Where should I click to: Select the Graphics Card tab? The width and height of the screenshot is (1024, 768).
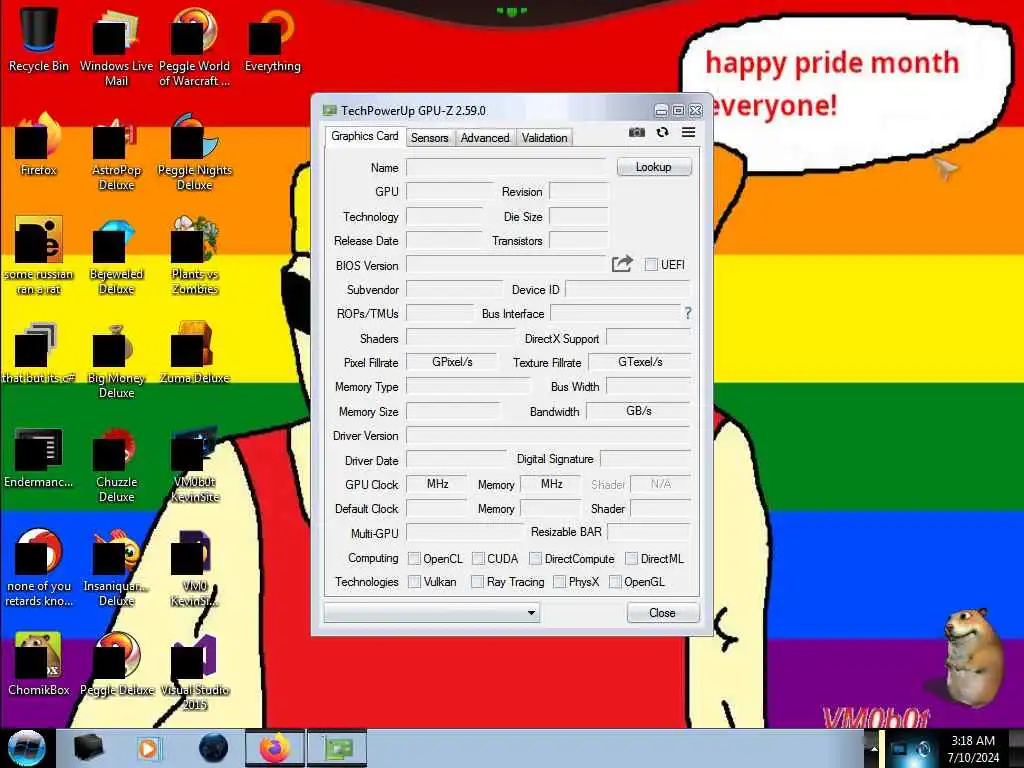point(364,136)
